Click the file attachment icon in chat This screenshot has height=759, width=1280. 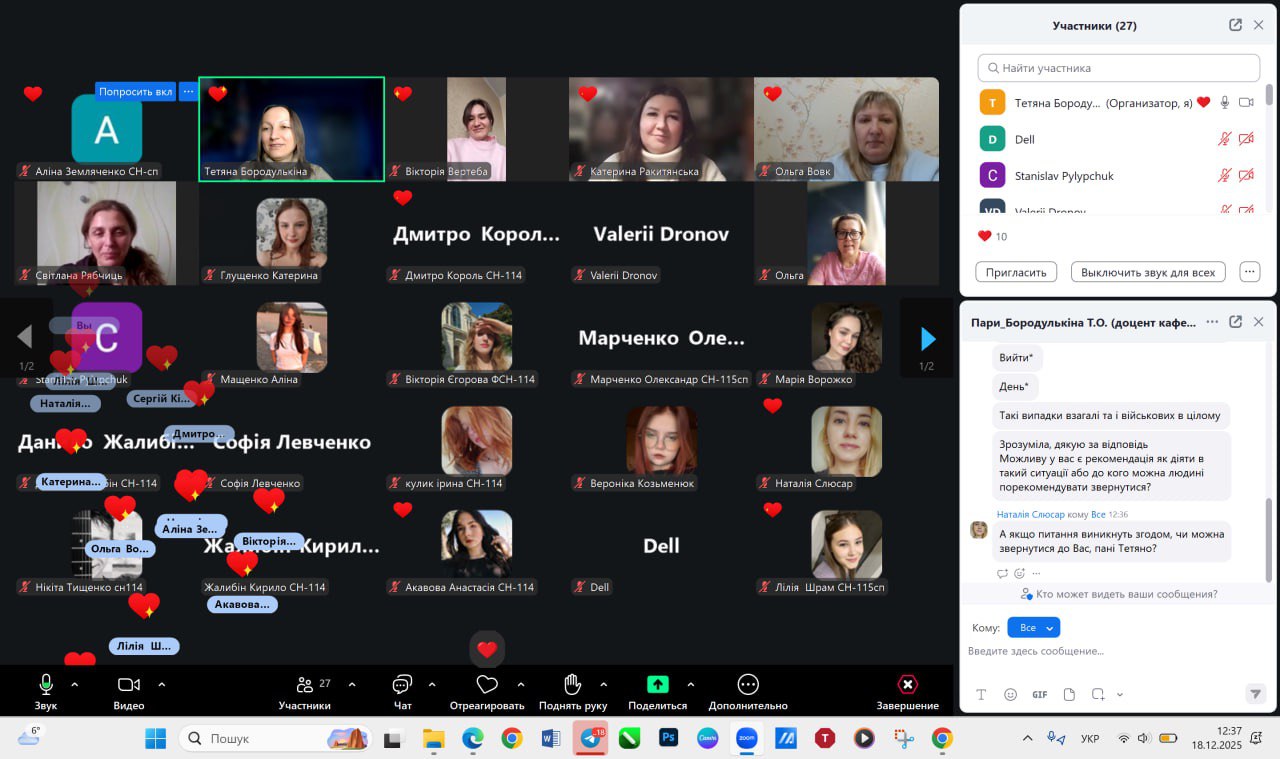pyautogui.click(x=1069, y=694)
